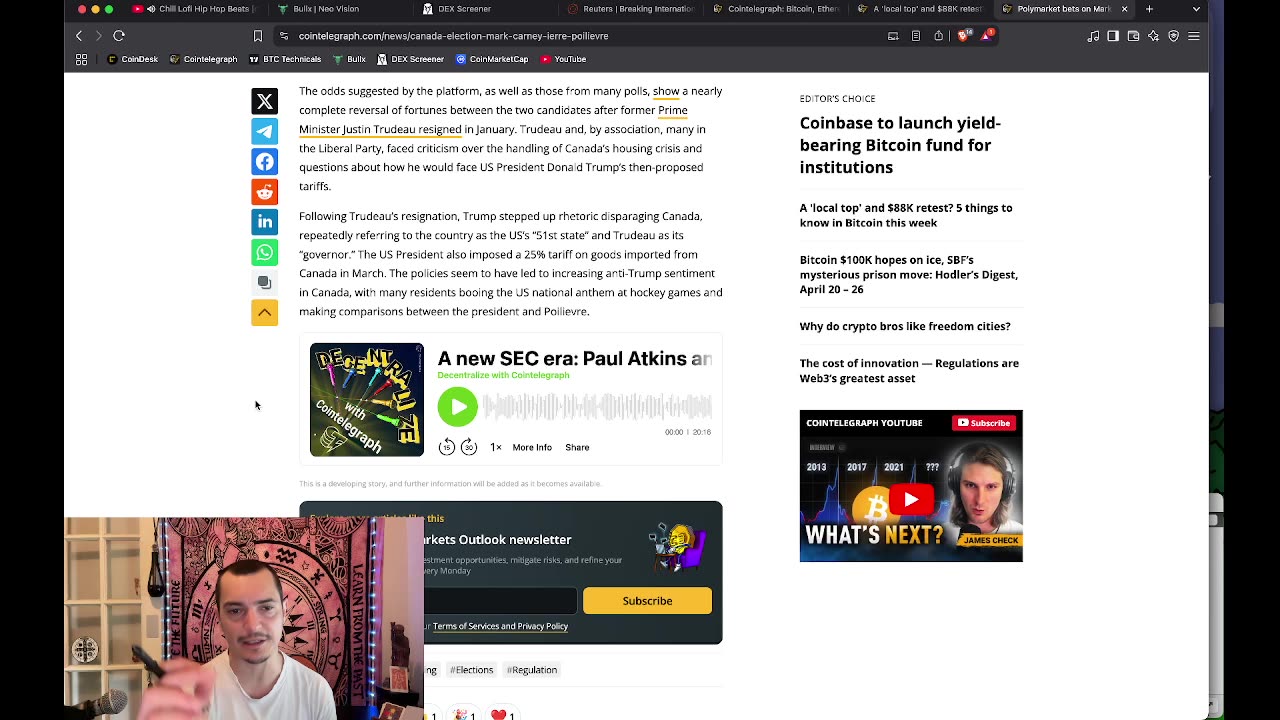The width and height of the screenshot is (1280, 720).
Task: Share article on Facebook
Action: pos(264,162)
